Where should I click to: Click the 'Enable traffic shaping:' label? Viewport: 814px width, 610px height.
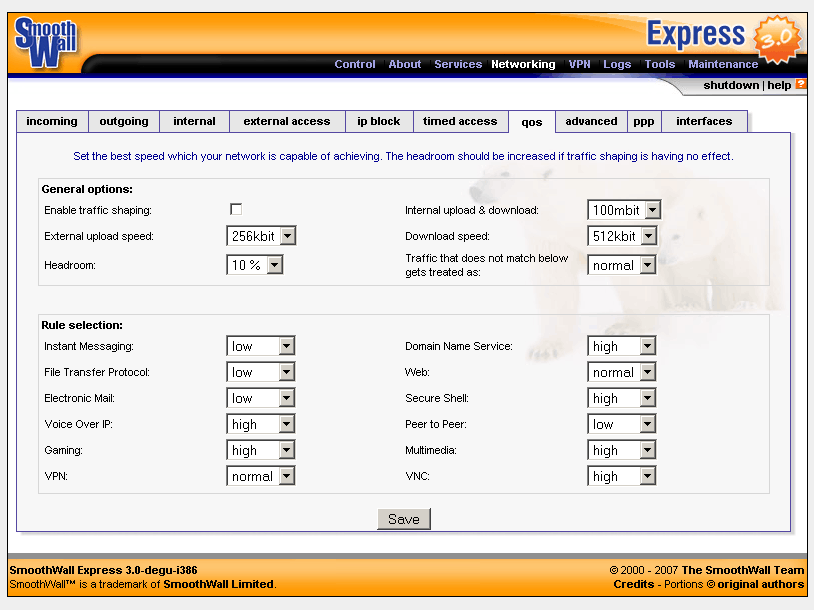point(98,210)
